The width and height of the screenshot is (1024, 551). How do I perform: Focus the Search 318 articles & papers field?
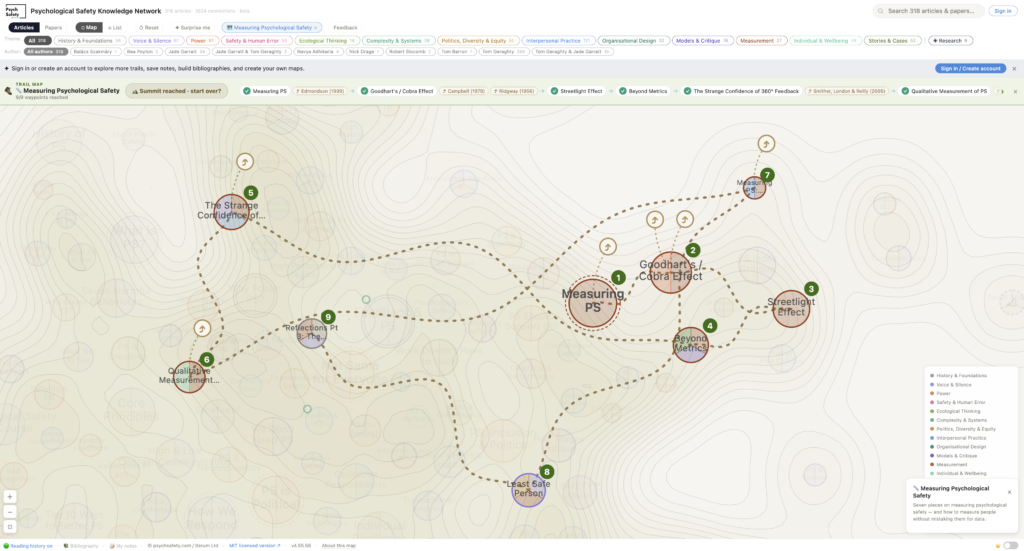928,11
